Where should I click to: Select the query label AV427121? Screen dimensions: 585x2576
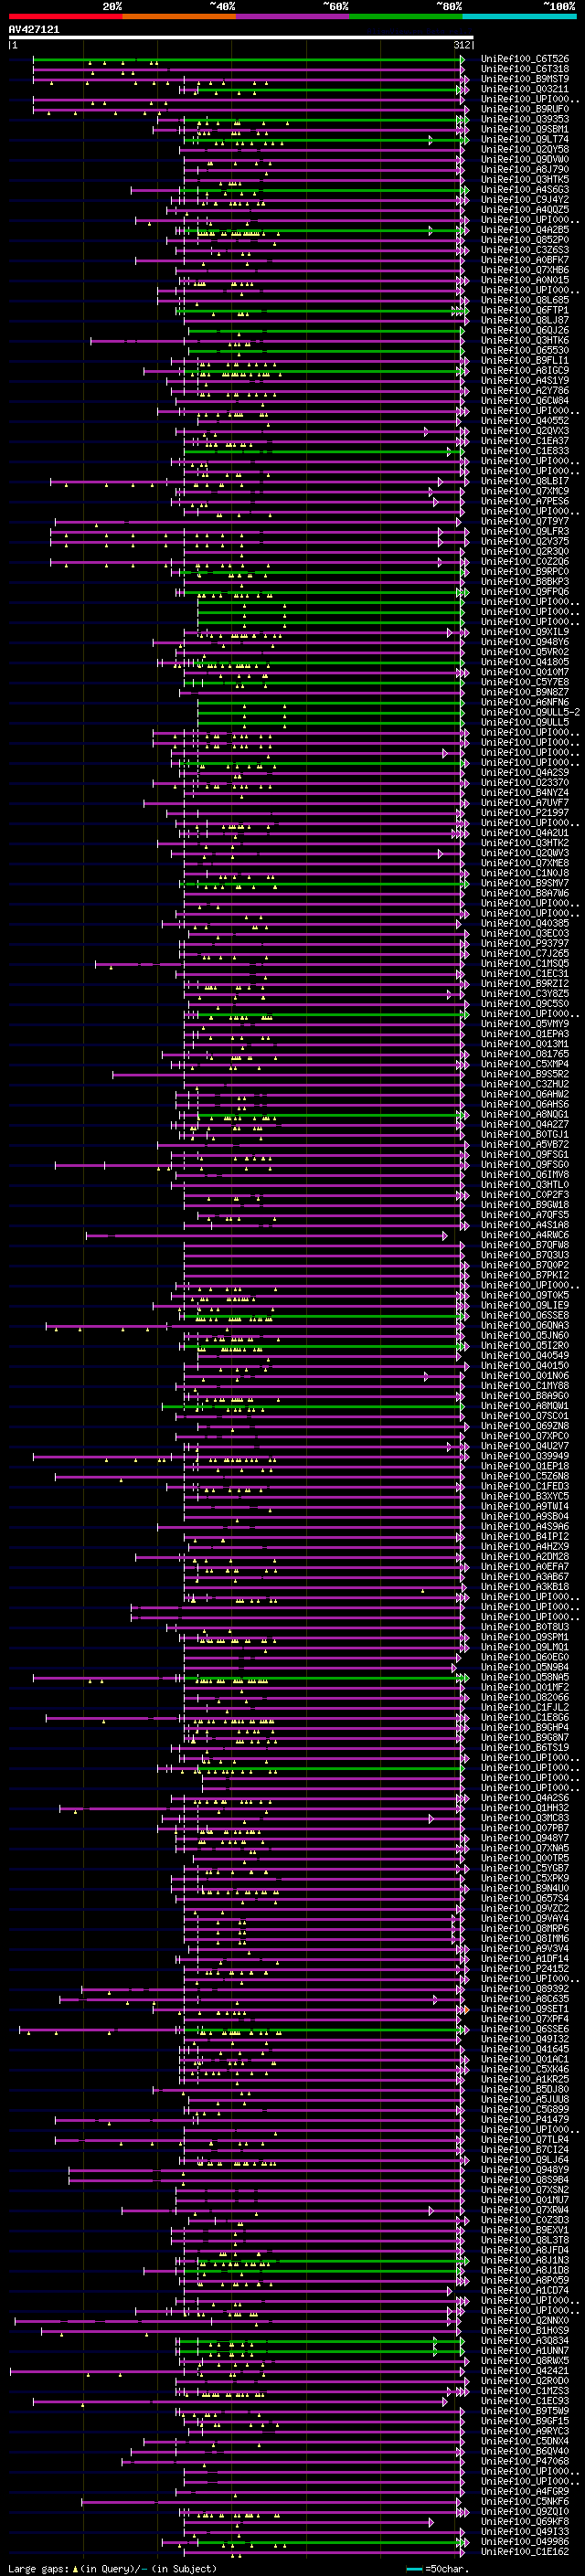point(34,30)
